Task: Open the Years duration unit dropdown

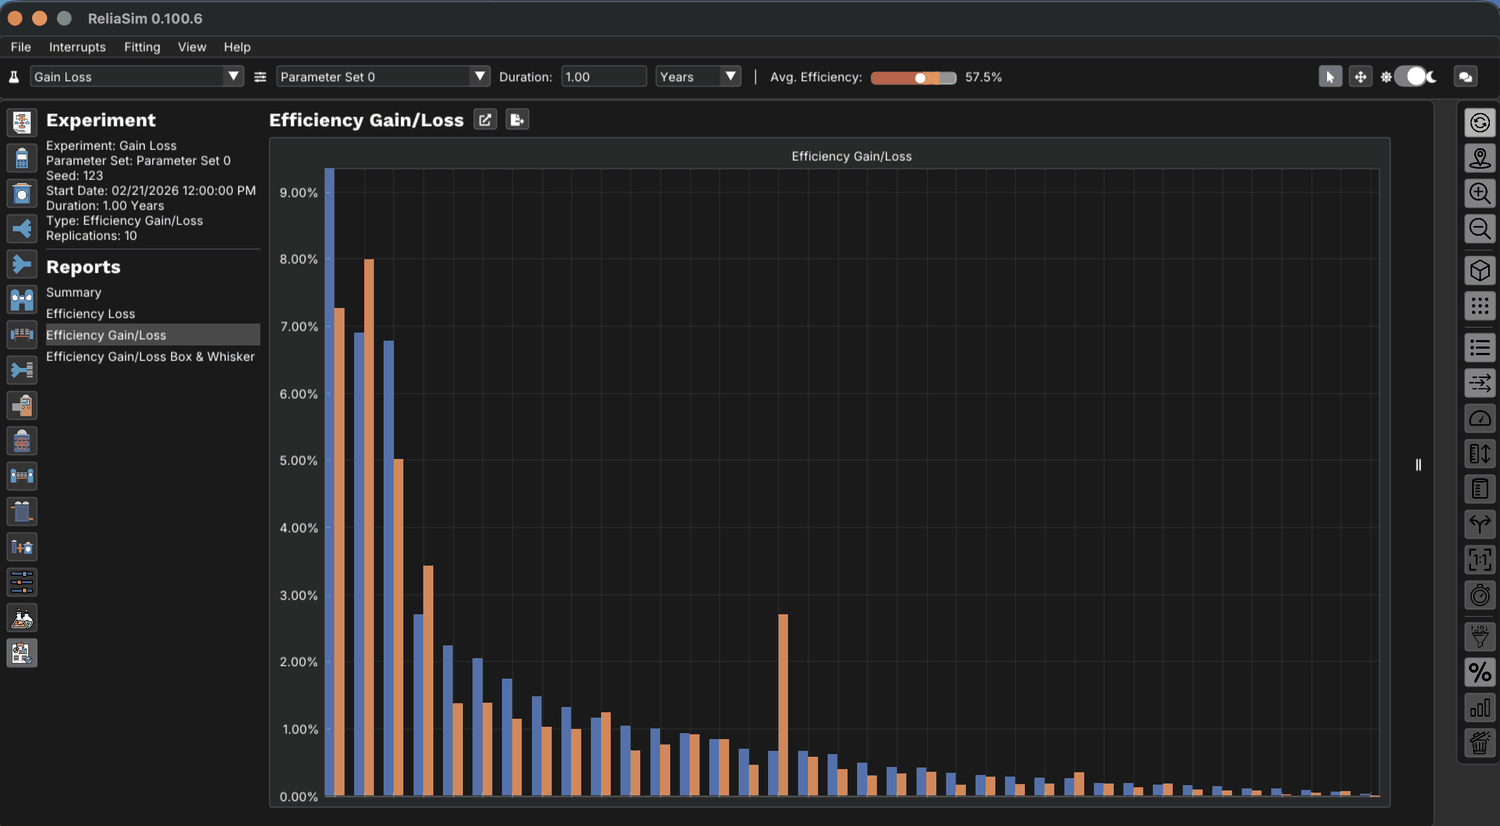Action: point(698,77)
